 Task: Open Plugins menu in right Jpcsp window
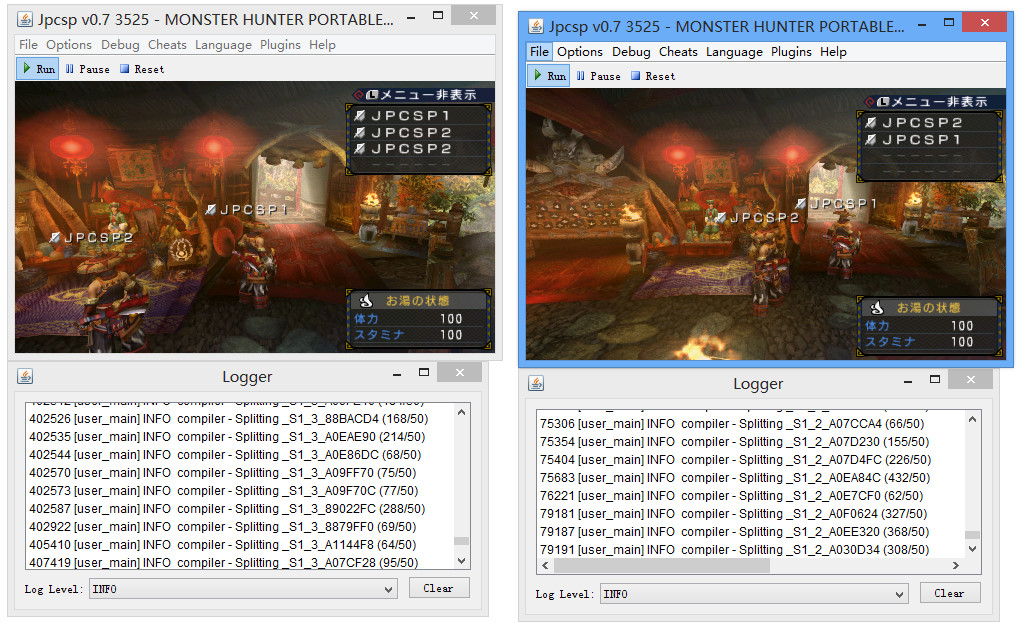pos(791,52)
